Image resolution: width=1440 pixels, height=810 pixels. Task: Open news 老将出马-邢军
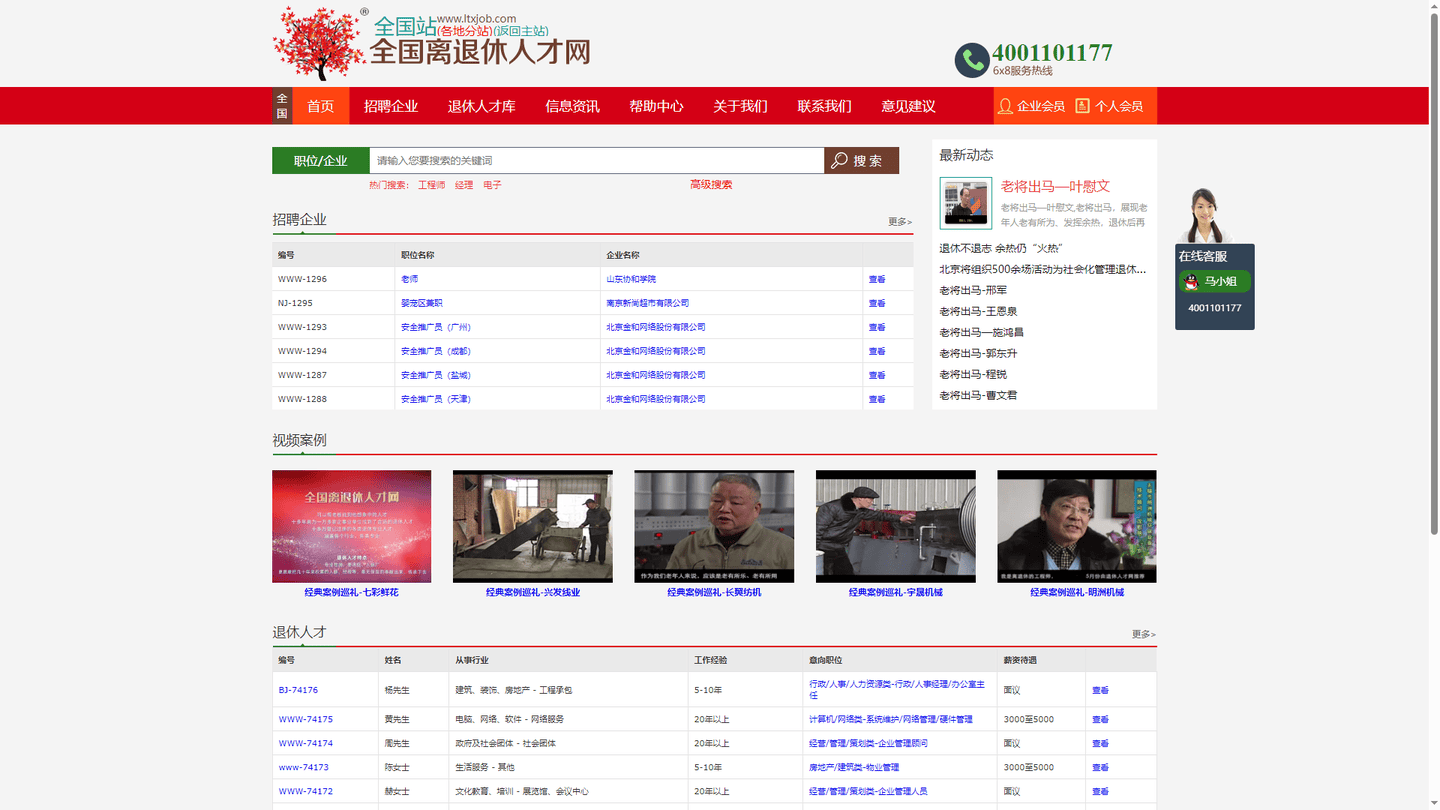[973, 290]
